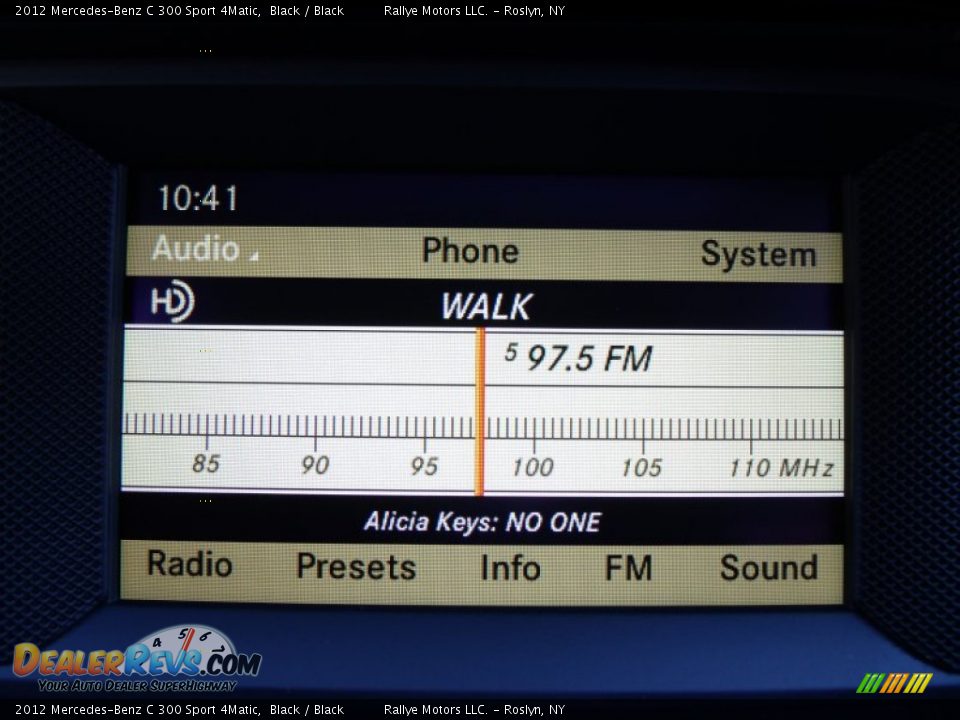960x720 pixels.
Task: Select the 97.5 FM frequency readout
Action: point(580,358)
